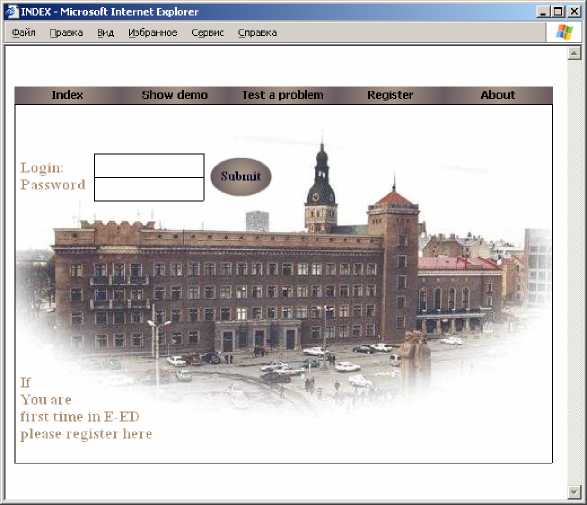Maximize the Internet Explorer window
Image resolution: width=587 pixels, height=505 pixels.
pyautogui.click(x=558, y=12)
